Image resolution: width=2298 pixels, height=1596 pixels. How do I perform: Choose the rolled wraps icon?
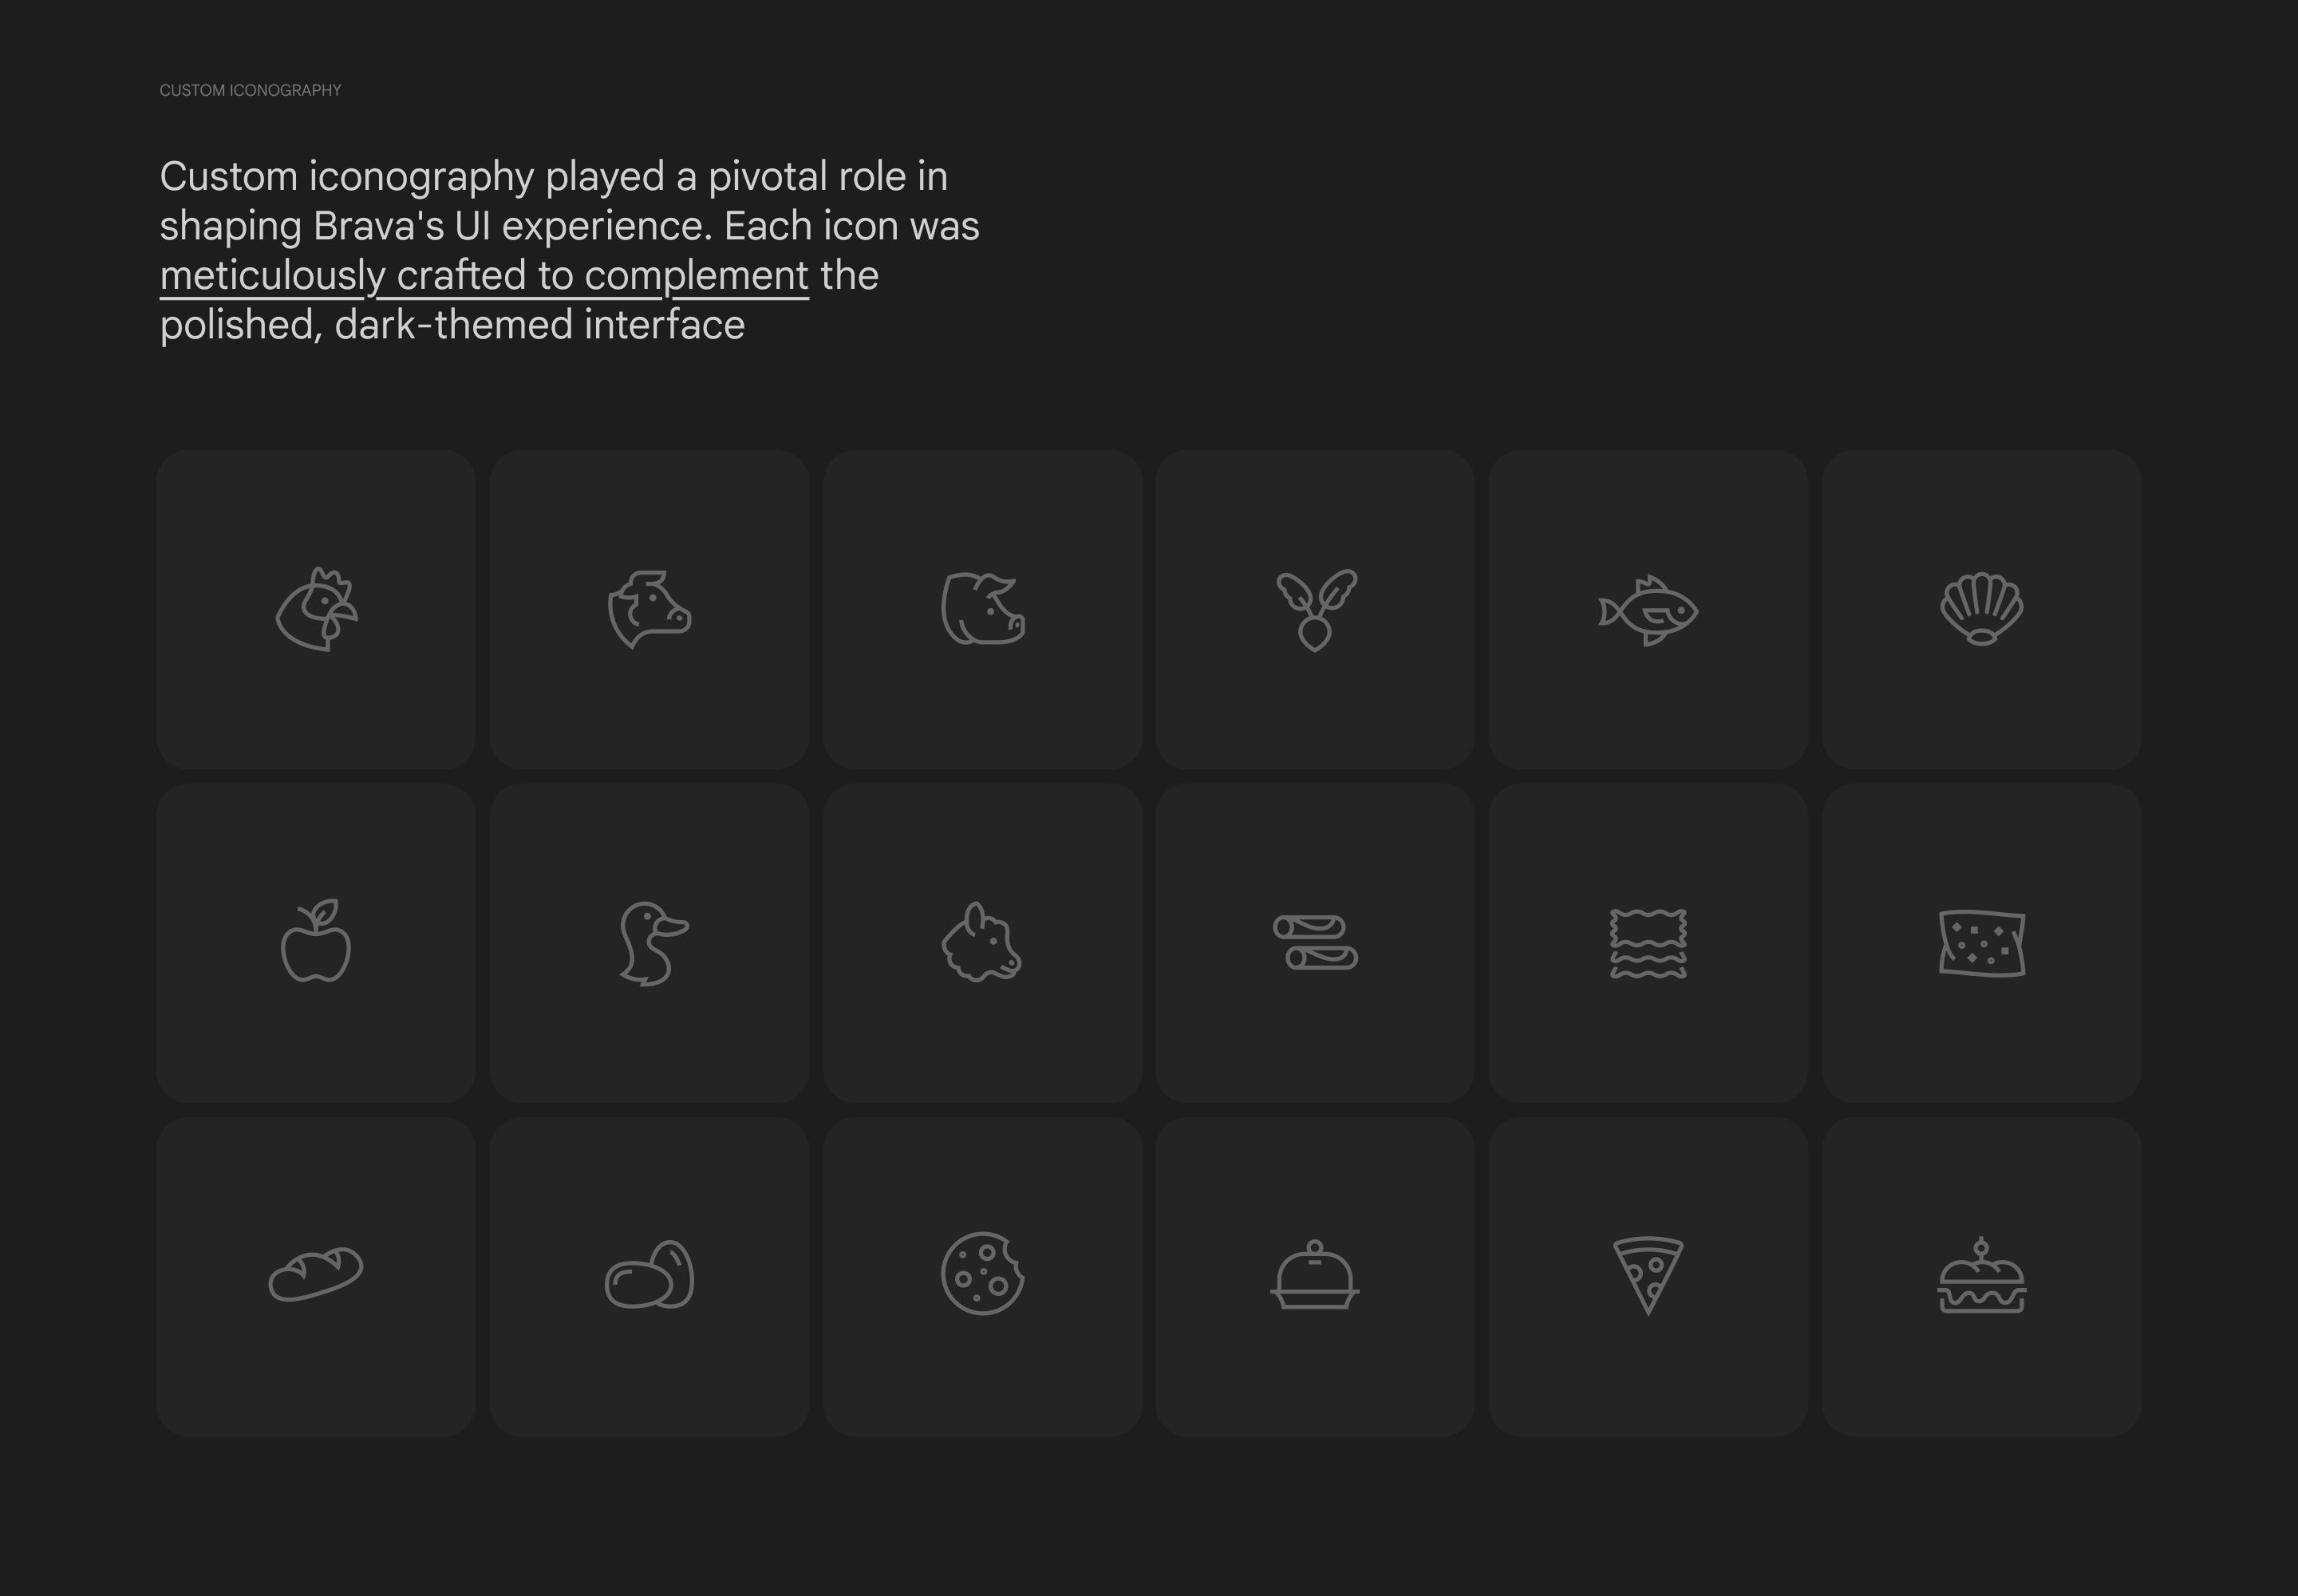[x=1315, y=942]
